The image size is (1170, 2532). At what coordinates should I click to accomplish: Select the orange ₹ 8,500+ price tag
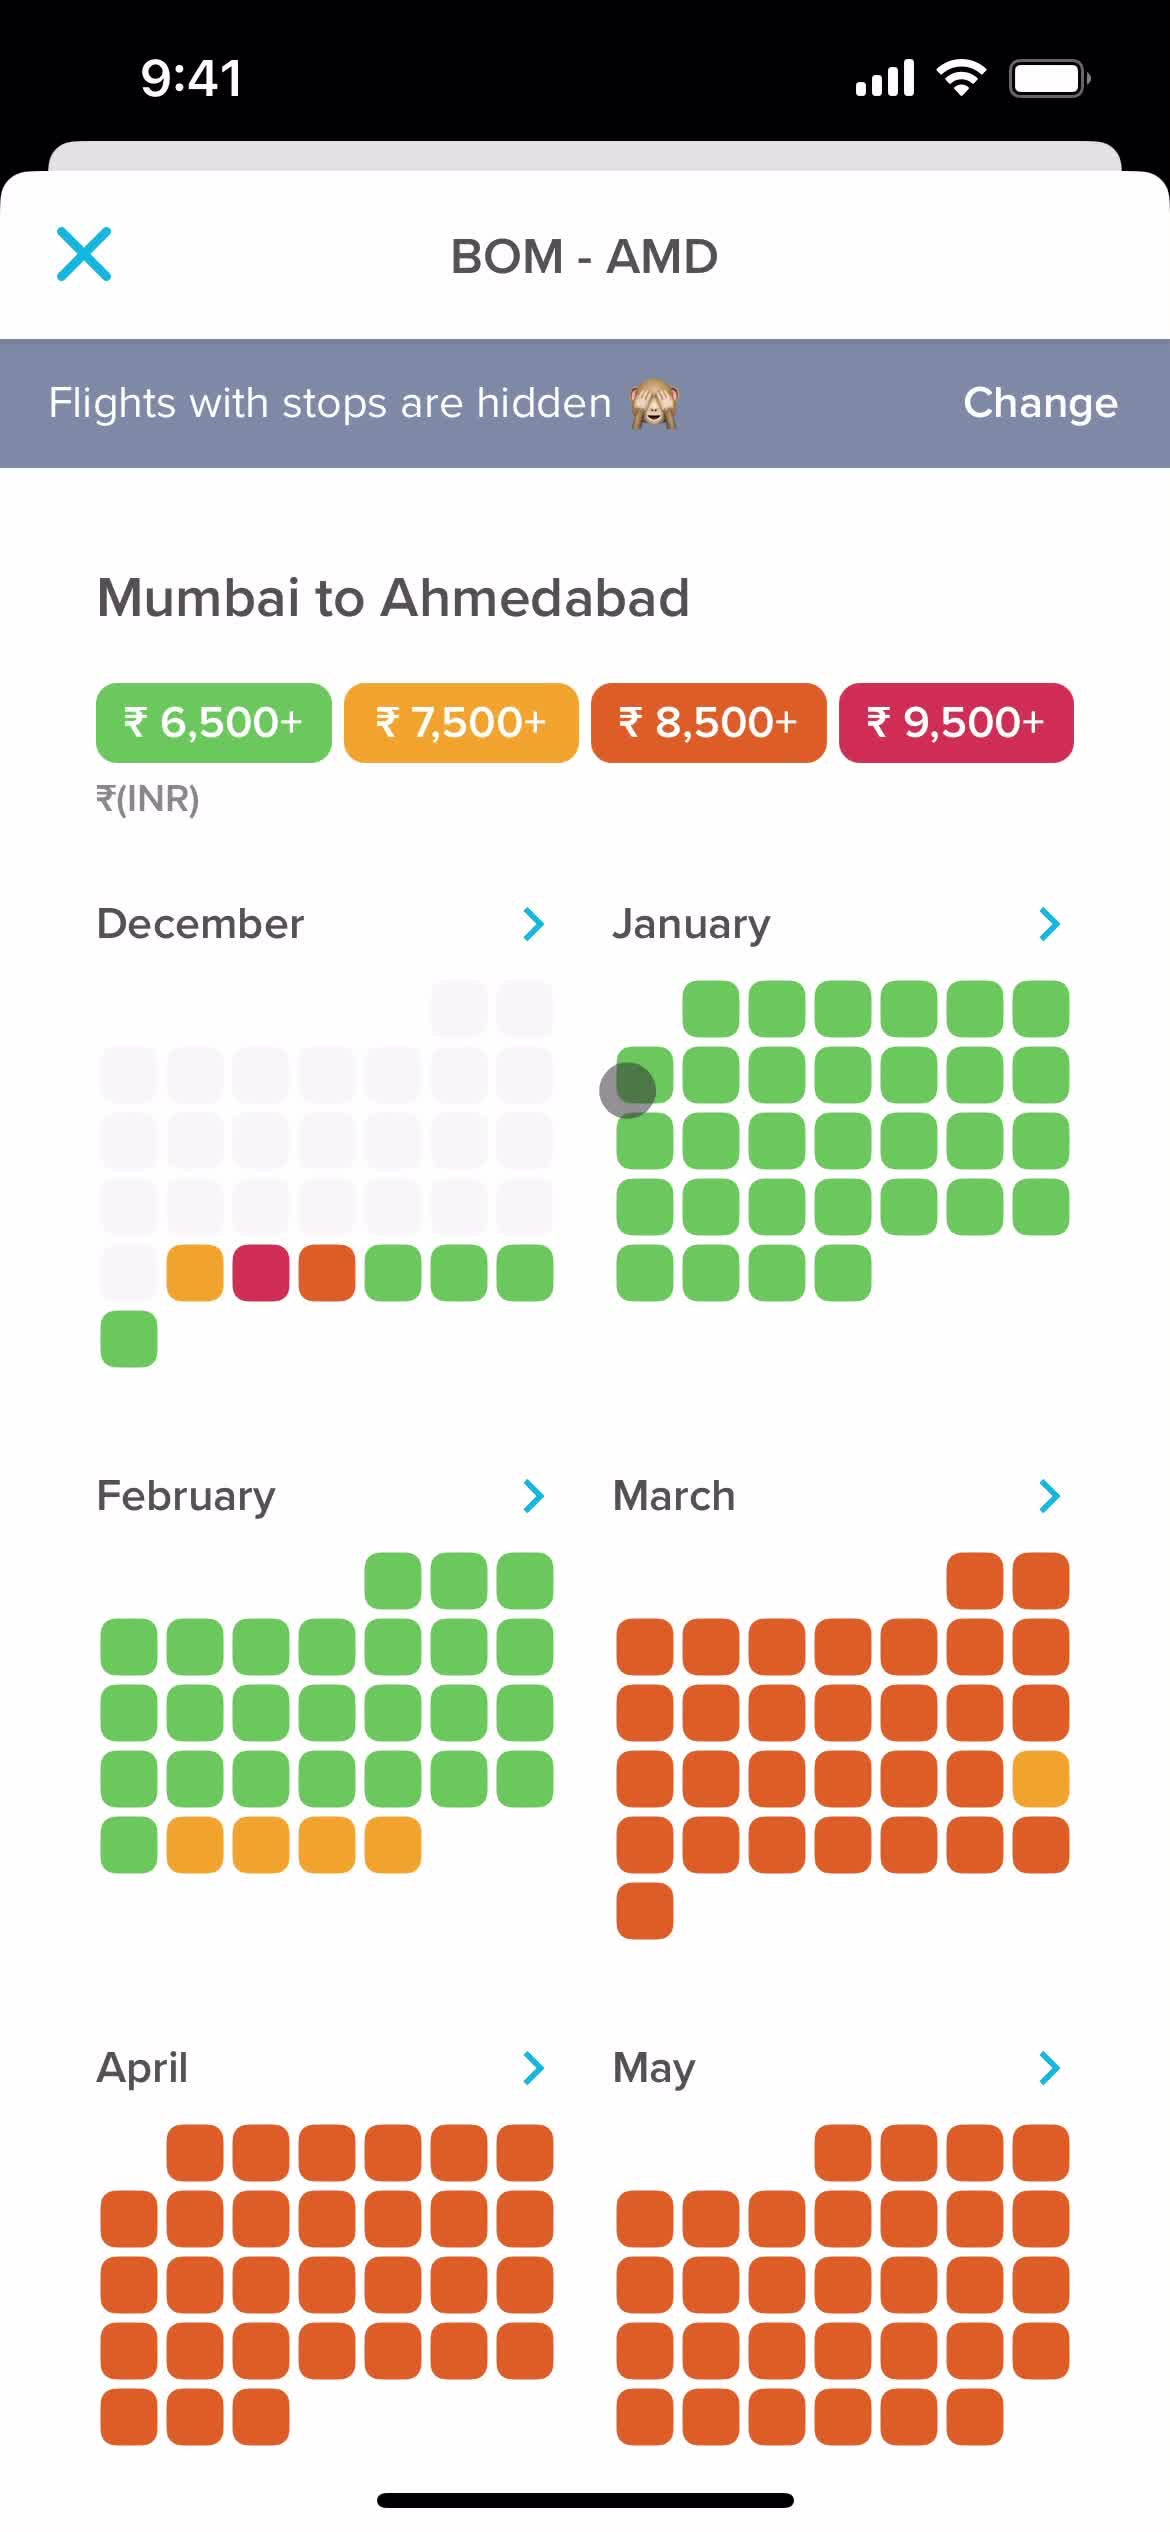tap(709, 723)
